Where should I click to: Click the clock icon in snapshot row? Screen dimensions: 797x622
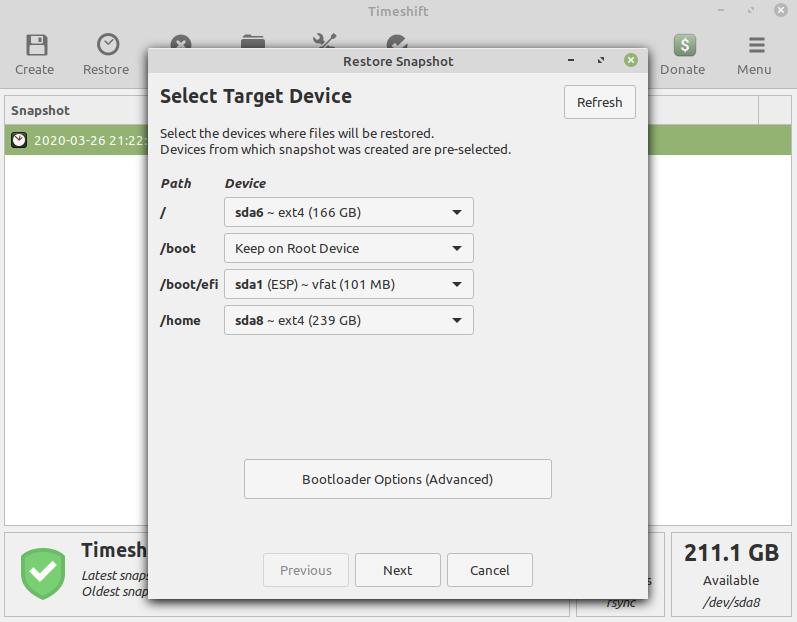click(19, 140)
